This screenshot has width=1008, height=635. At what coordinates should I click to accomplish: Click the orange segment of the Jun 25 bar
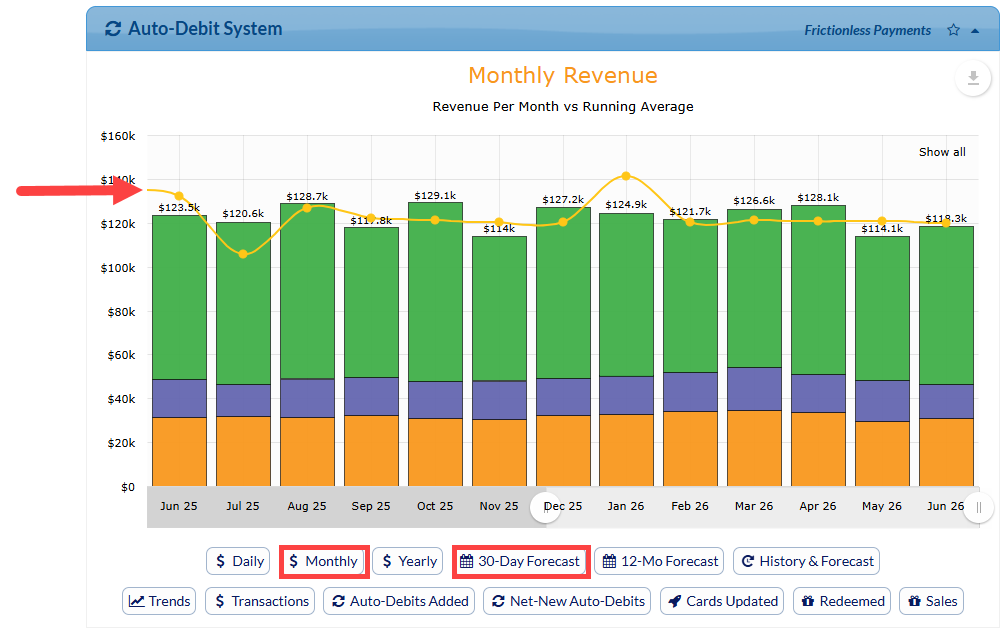[179, 451]
